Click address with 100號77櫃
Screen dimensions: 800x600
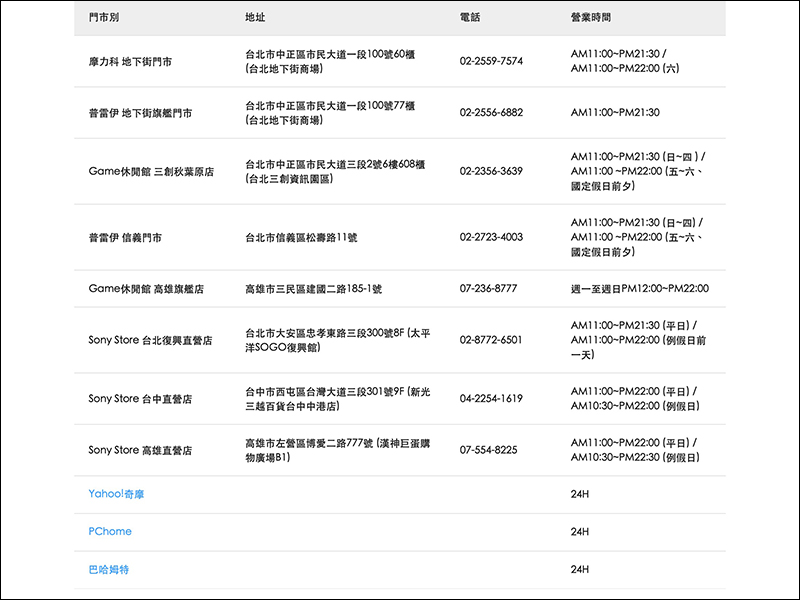[x=330, y=113]
